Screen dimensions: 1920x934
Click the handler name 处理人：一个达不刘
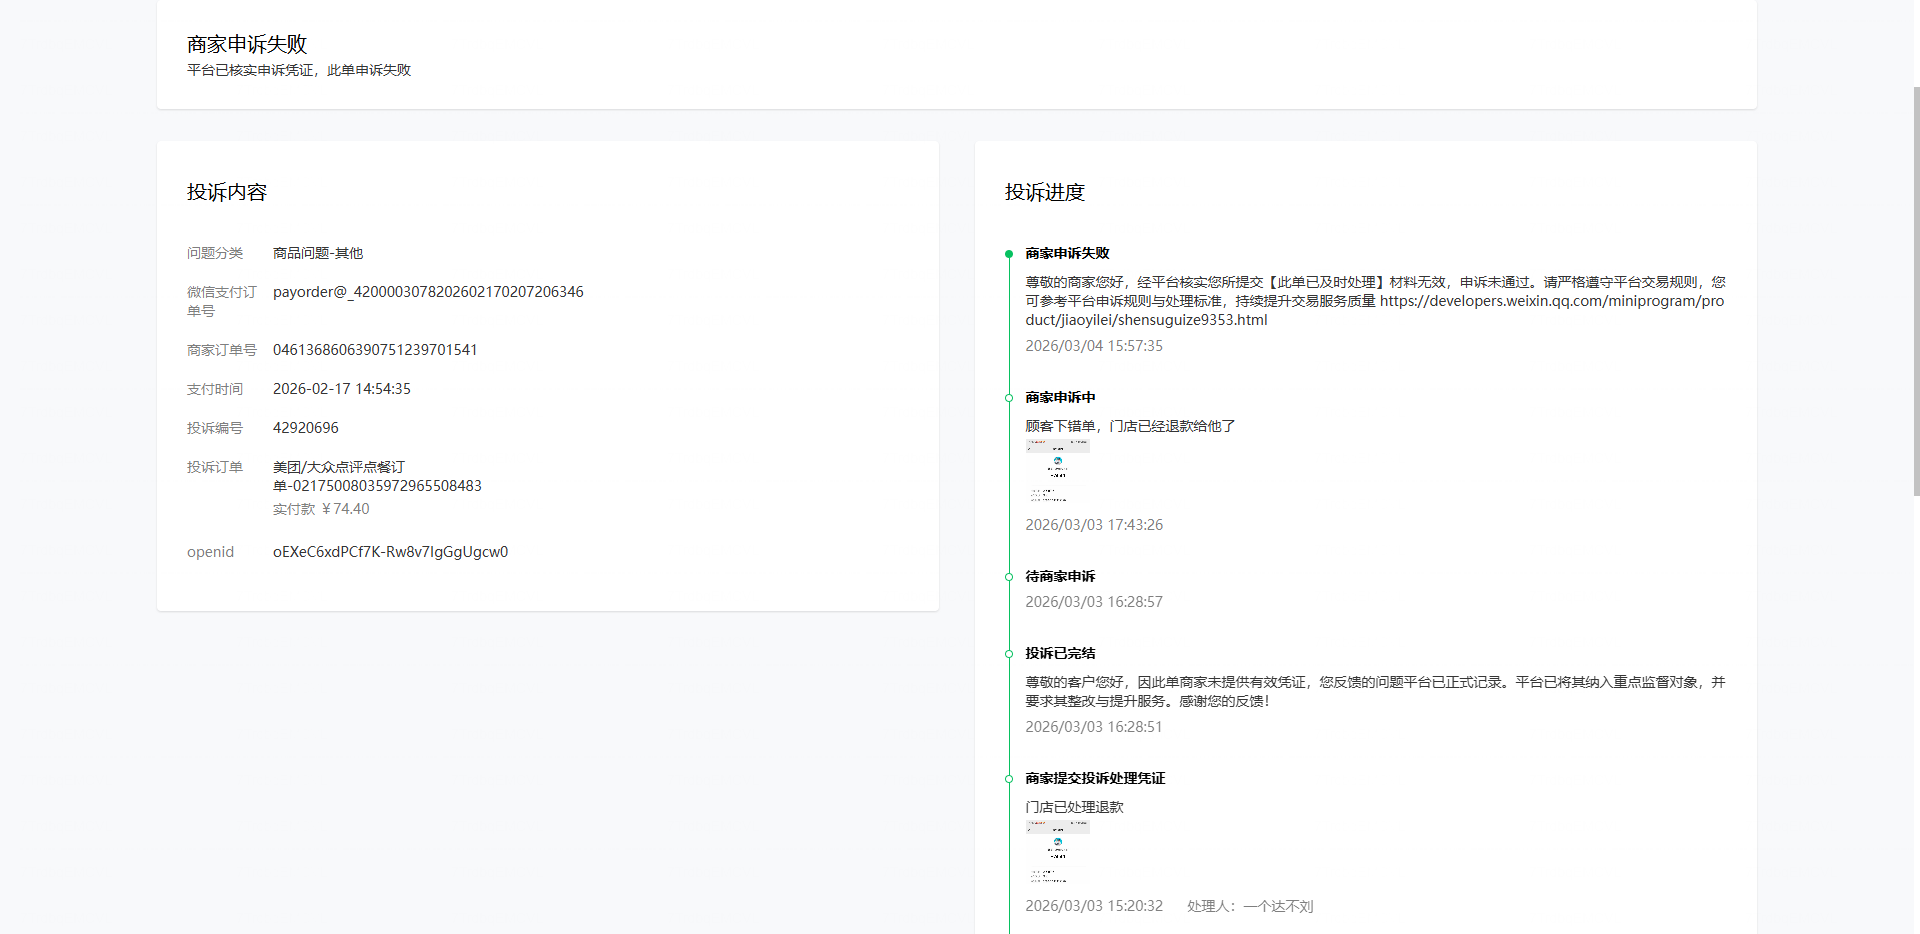(1250, 906)
